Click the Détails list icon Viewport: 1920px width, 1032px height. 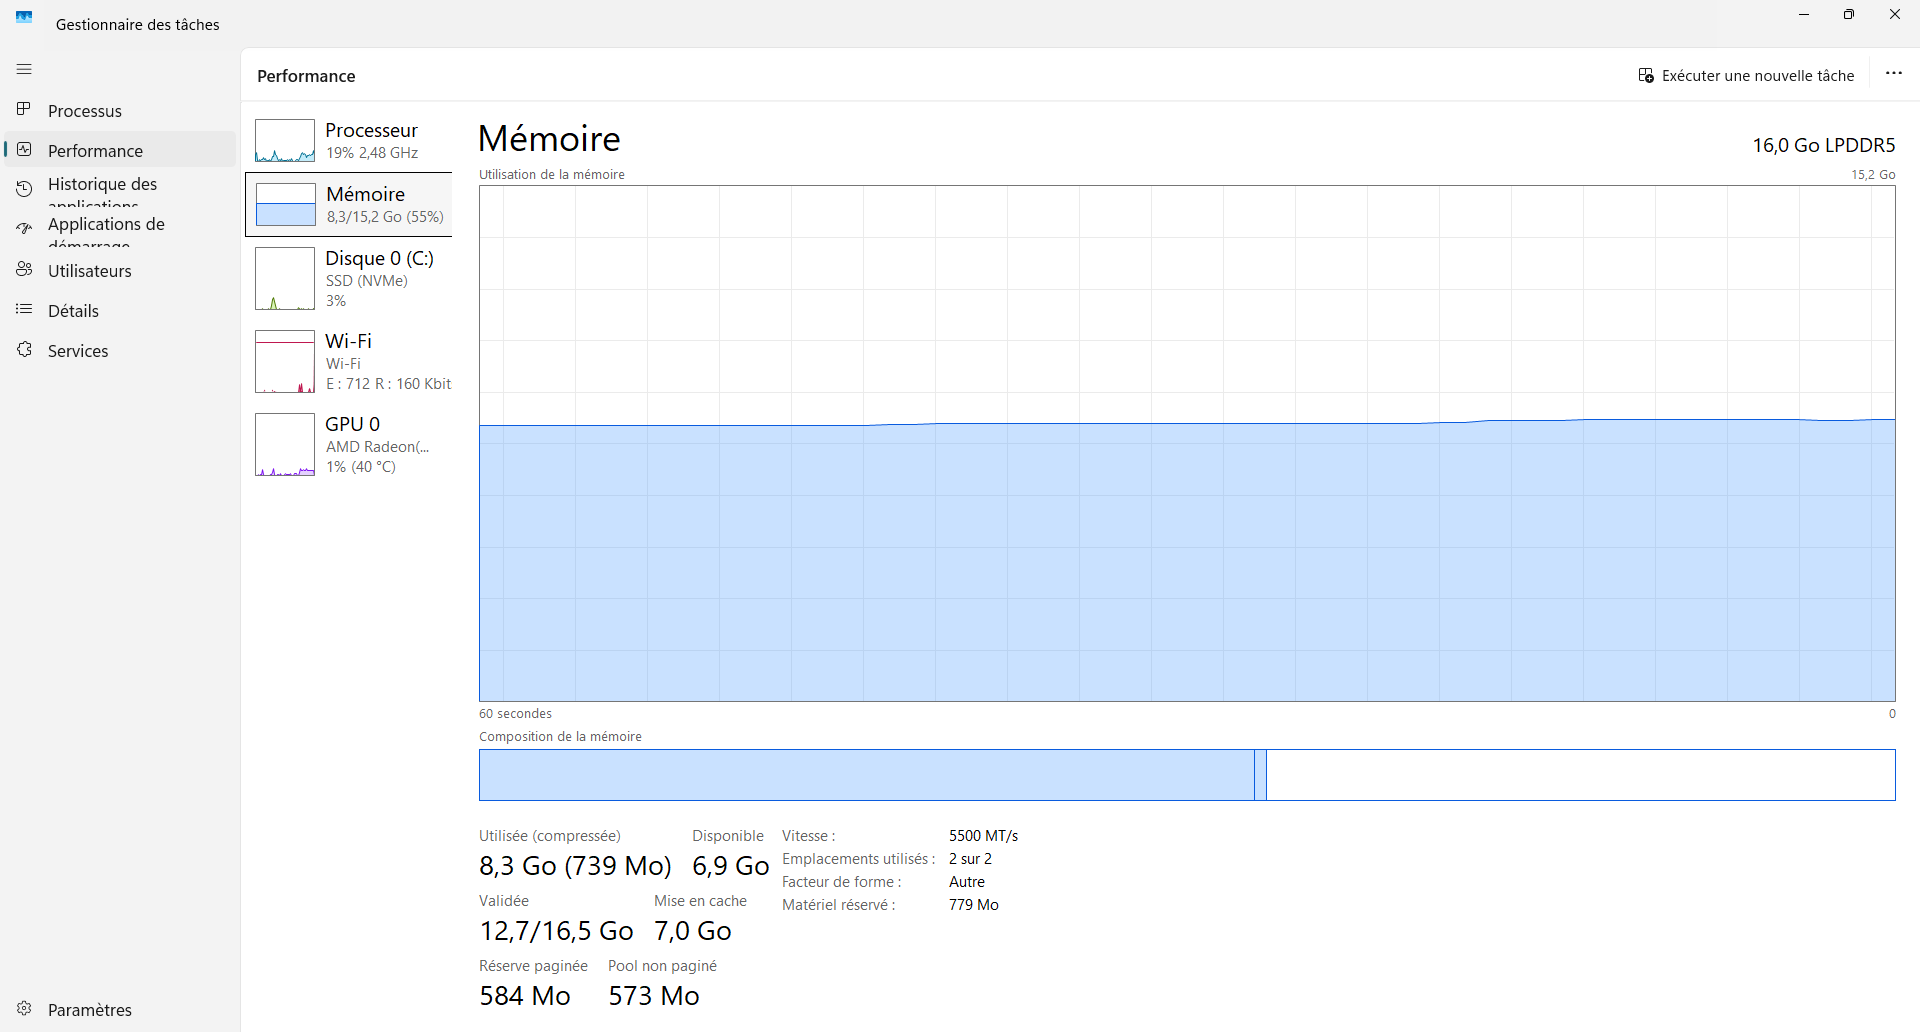24,309
